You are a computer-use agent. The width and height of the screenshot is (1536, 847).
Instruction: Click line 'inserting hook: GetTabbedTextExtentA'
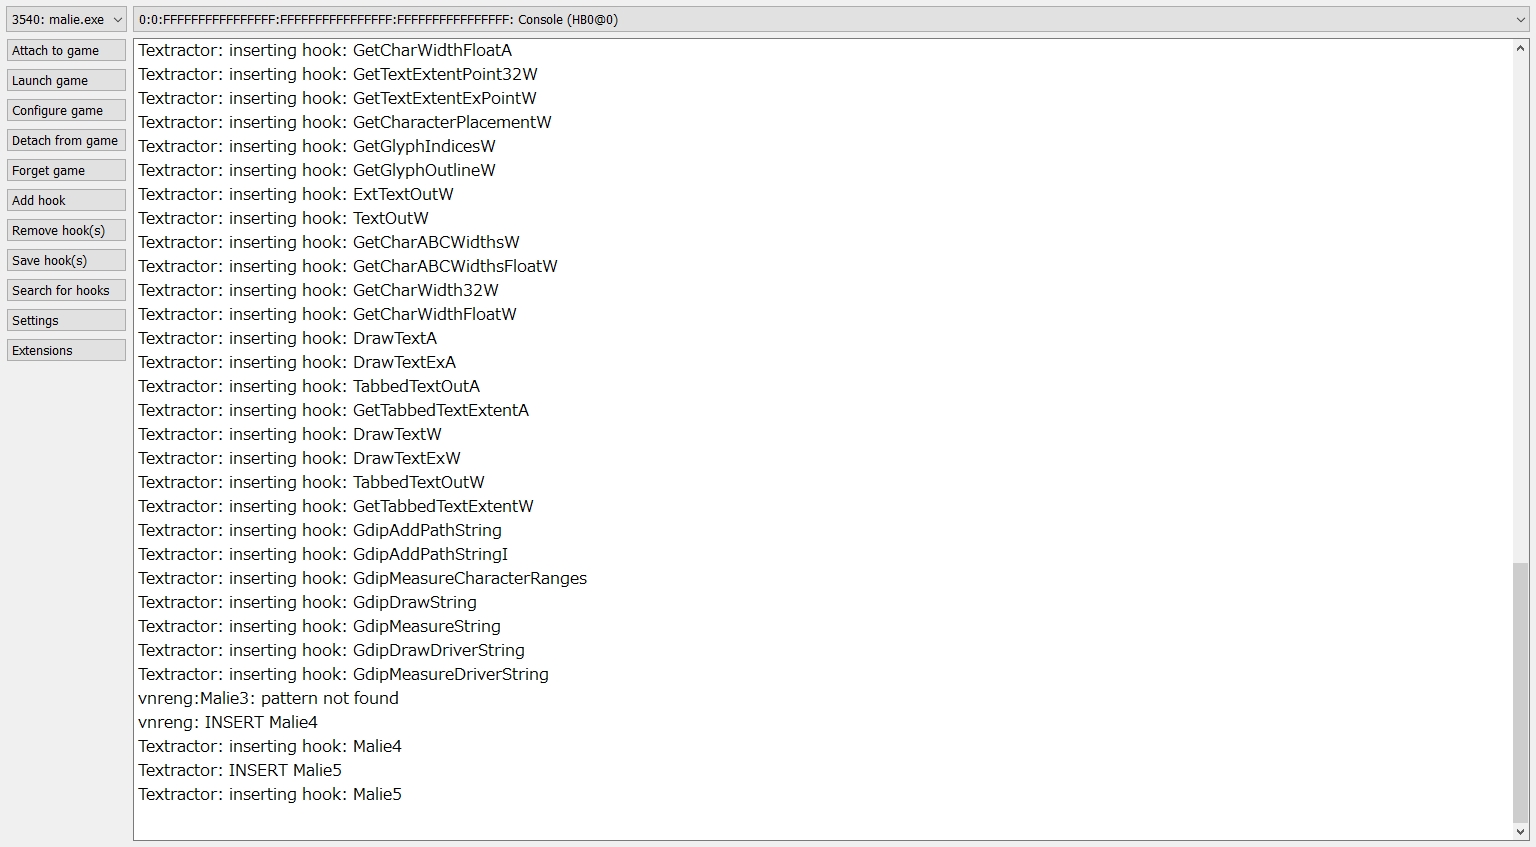[333, 410]
